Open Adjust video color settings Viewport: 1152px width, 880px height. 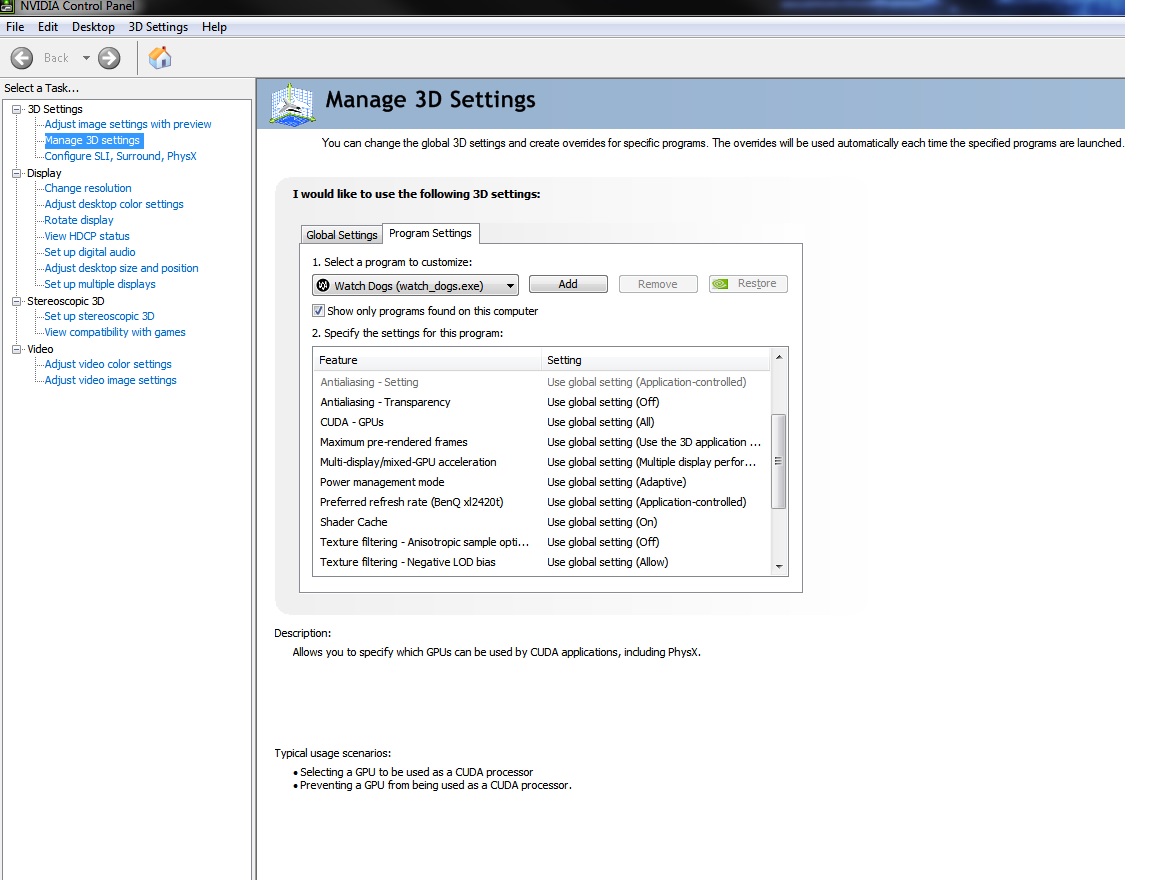pyautogui.click(x=108, y=364)
